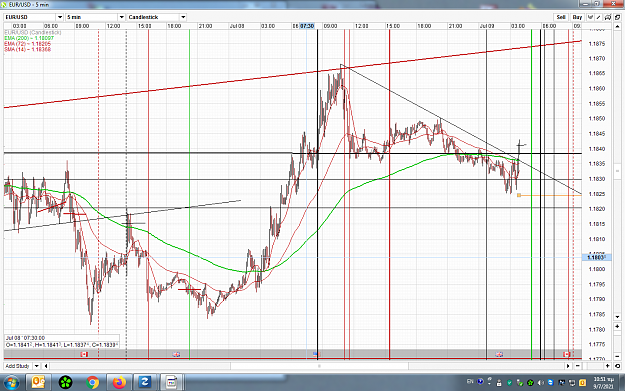The image size is (625, 391).
Task: Click the horizontal chart scrollbar thumb
Action: [x=319, y=366]
